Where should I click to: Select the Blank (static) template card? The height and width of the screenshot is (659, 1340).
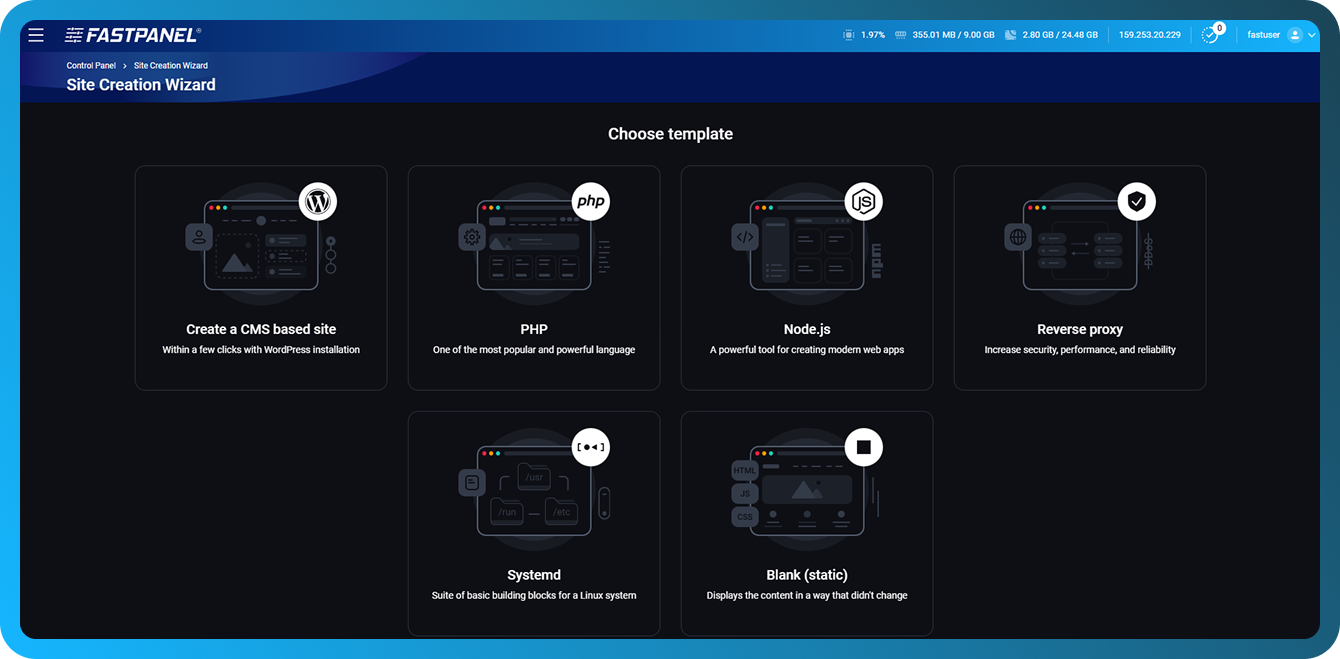(x=807, y=523)
